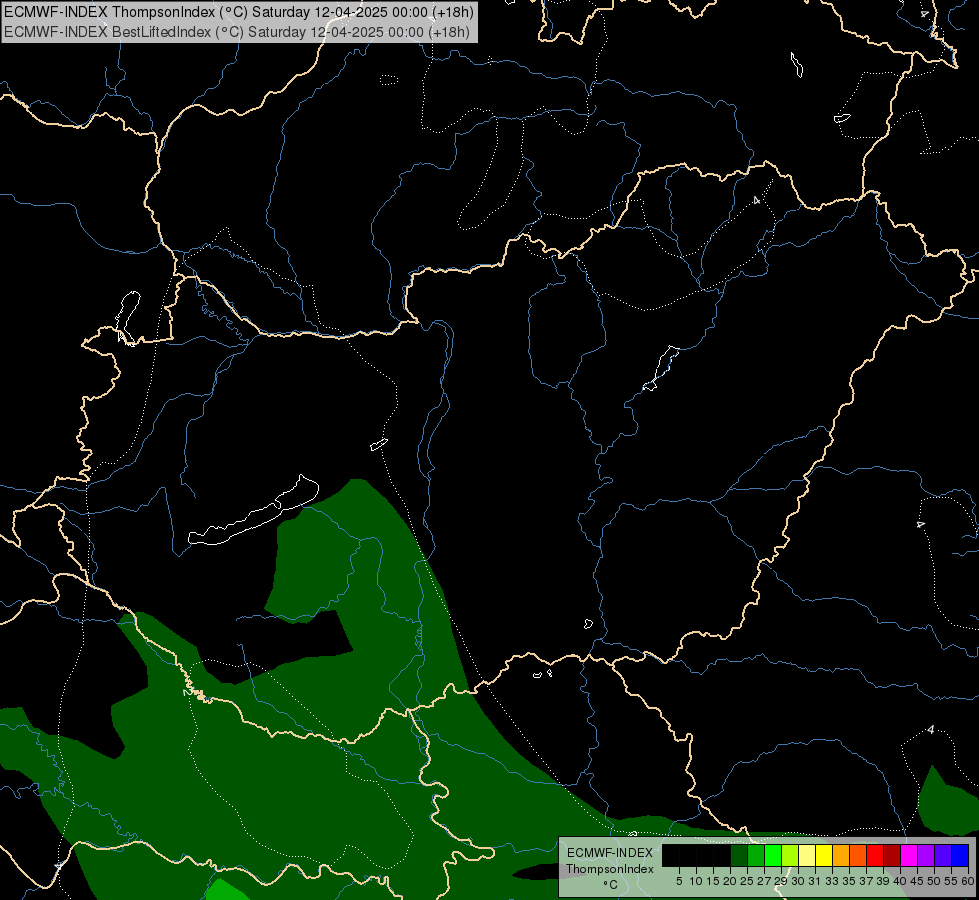The width and height of the screenshot is (979, 900).
Task: Click the legend value label 40
Action: click(x=900, y=881)
